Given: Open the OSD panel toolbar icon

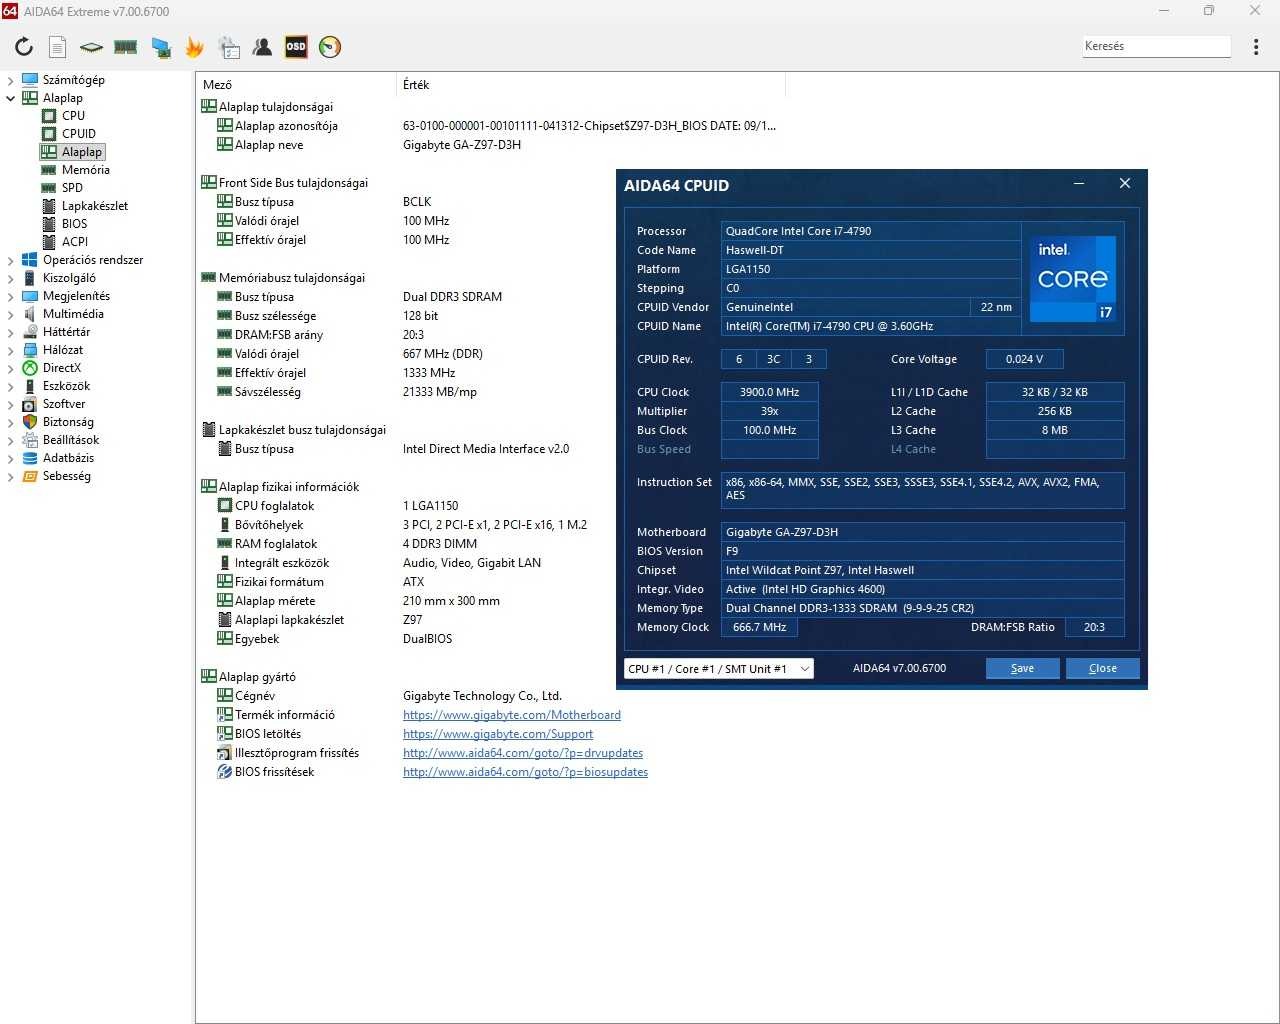Looking at the screenshot, I should tap(296, 47).
